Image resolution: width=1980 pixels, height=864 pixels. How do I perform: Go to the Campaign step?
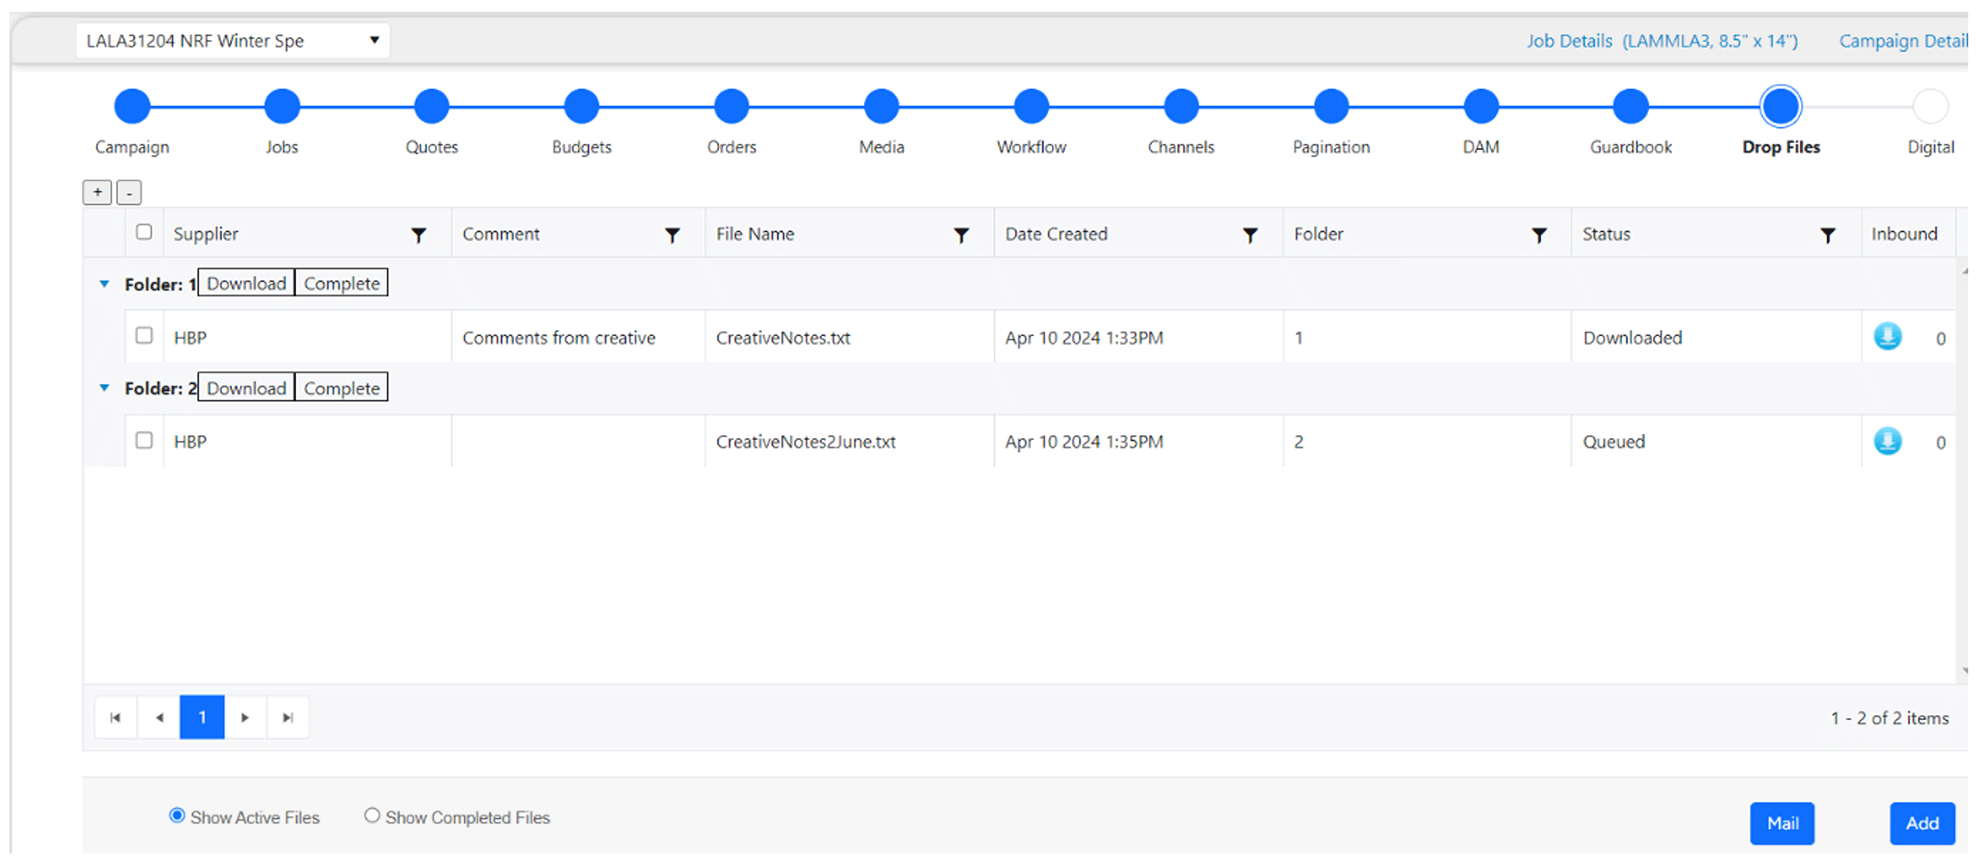(x=132, y=106)
